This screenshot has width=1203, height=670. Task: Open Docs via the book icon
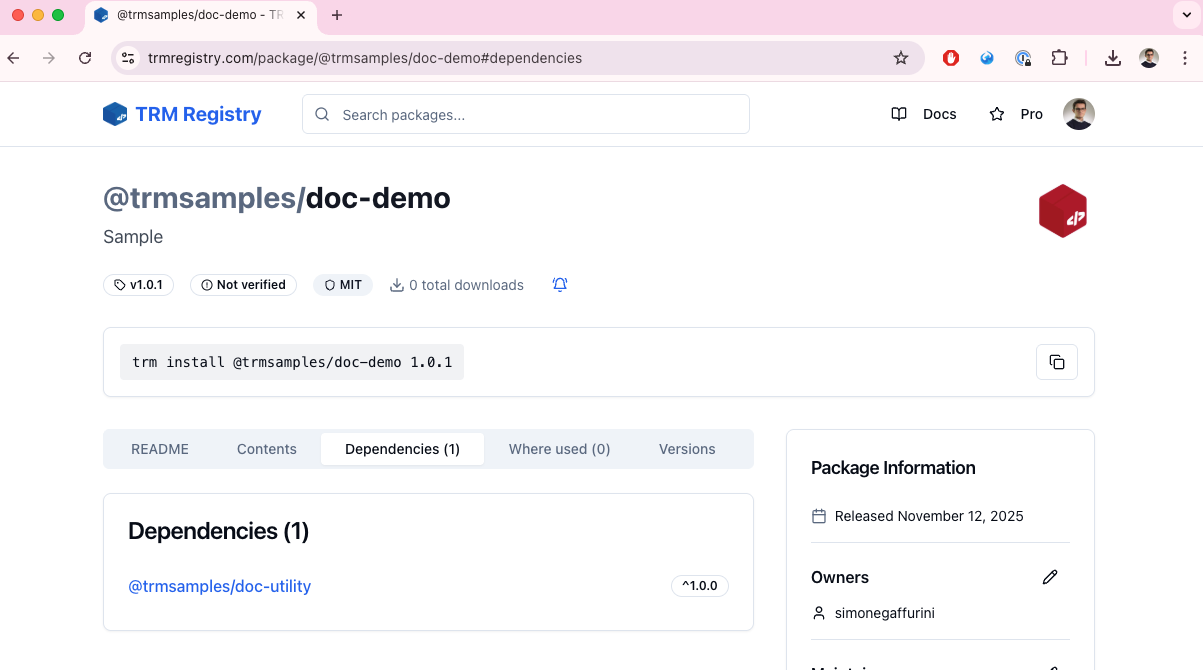pyautogui.click(x=899, y=114)
